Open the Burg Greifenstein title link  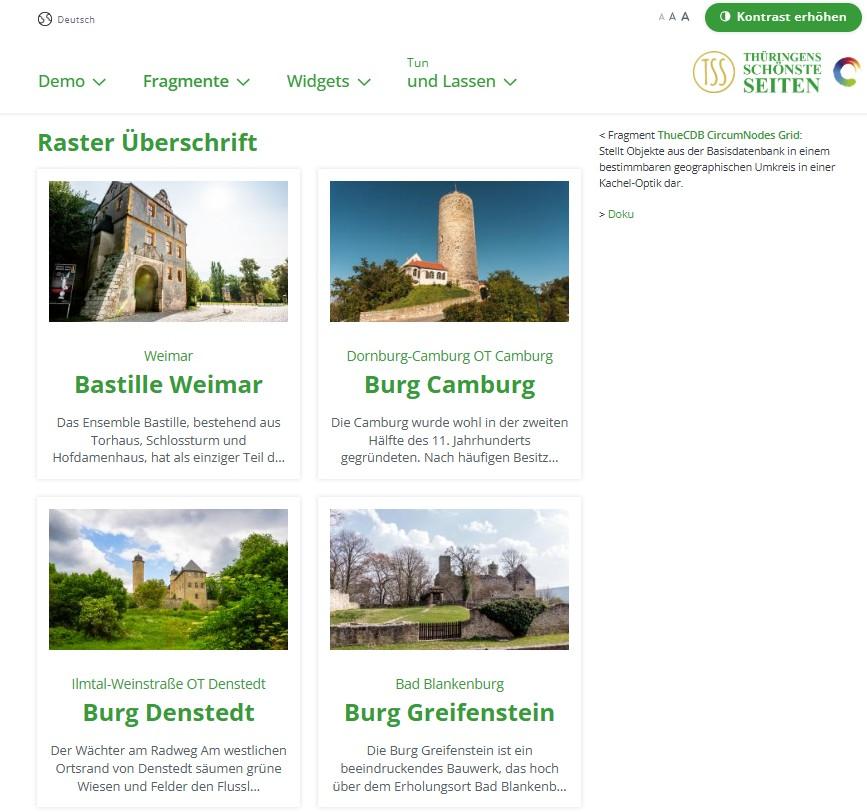point(450,713)
